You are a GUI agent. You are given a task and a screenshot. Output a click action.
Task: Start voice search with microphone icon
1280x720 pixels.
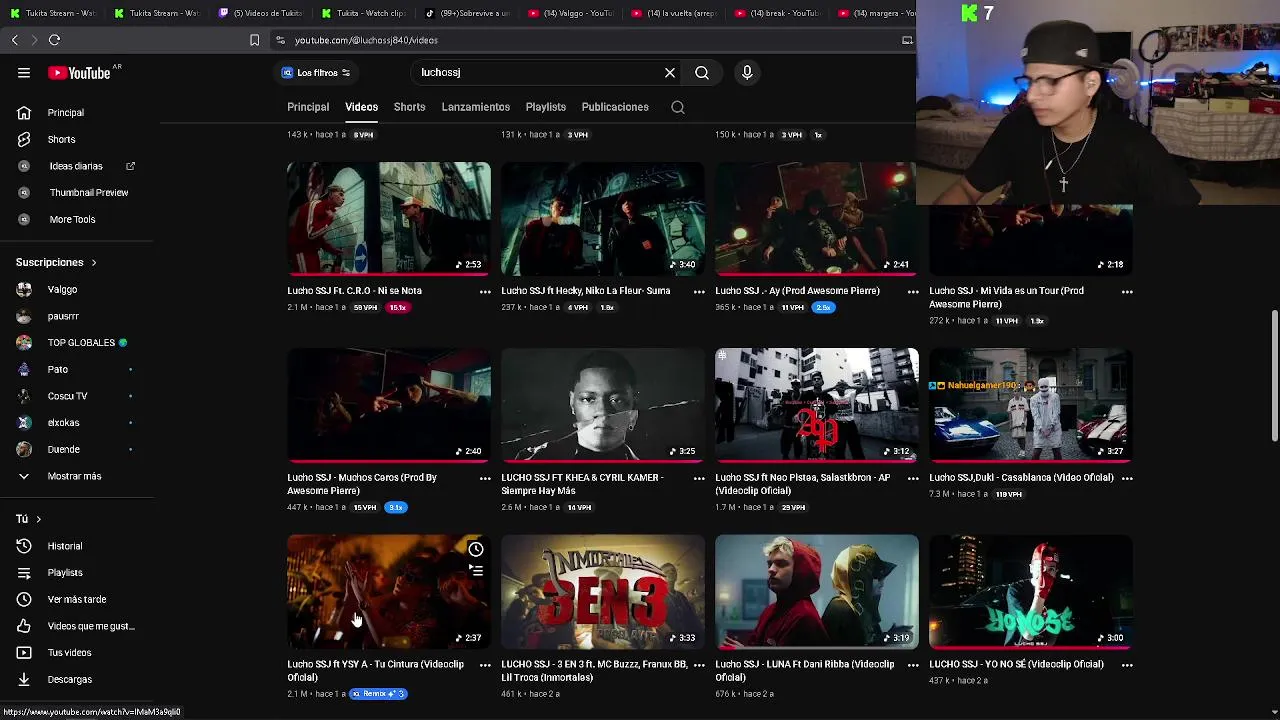point(747,73)
